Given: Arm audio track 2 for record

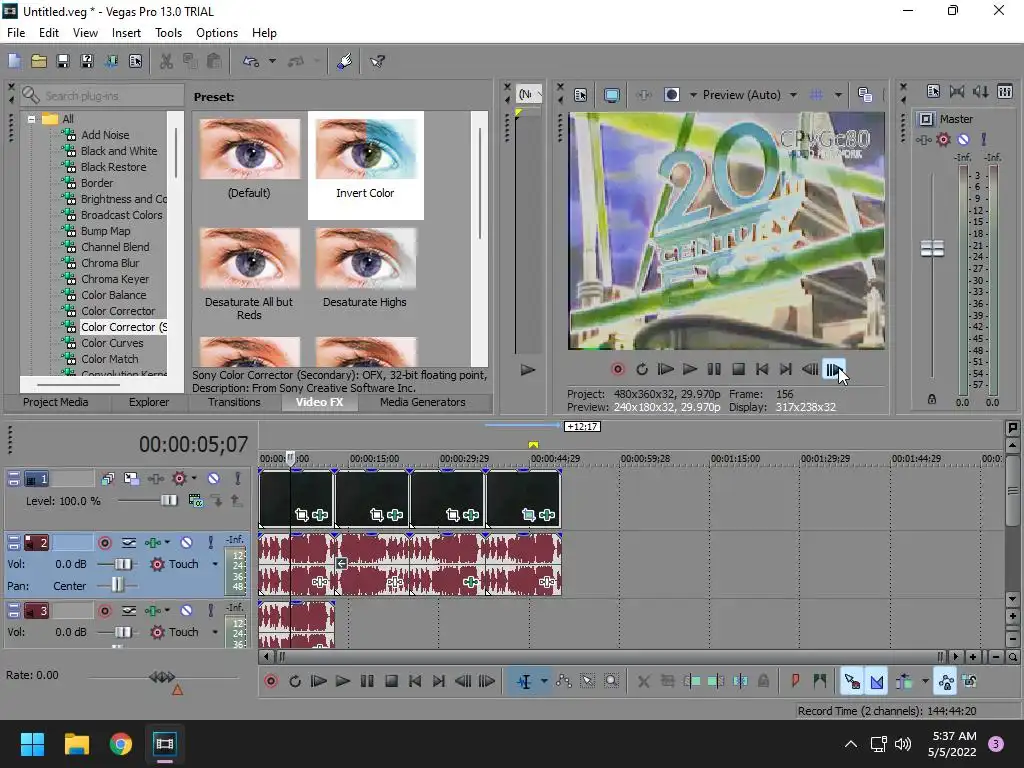Looking at the screenshot, I should click(x=104, y=543).
